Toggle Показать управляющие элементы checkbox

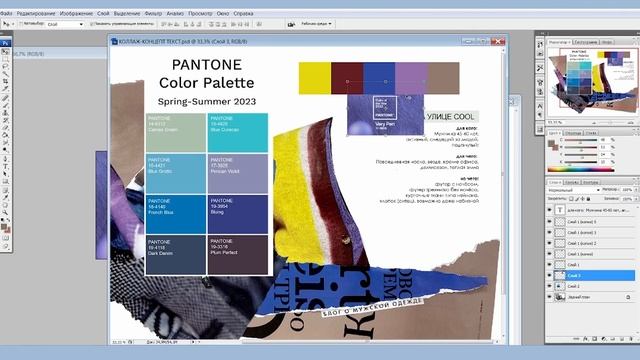92,24
